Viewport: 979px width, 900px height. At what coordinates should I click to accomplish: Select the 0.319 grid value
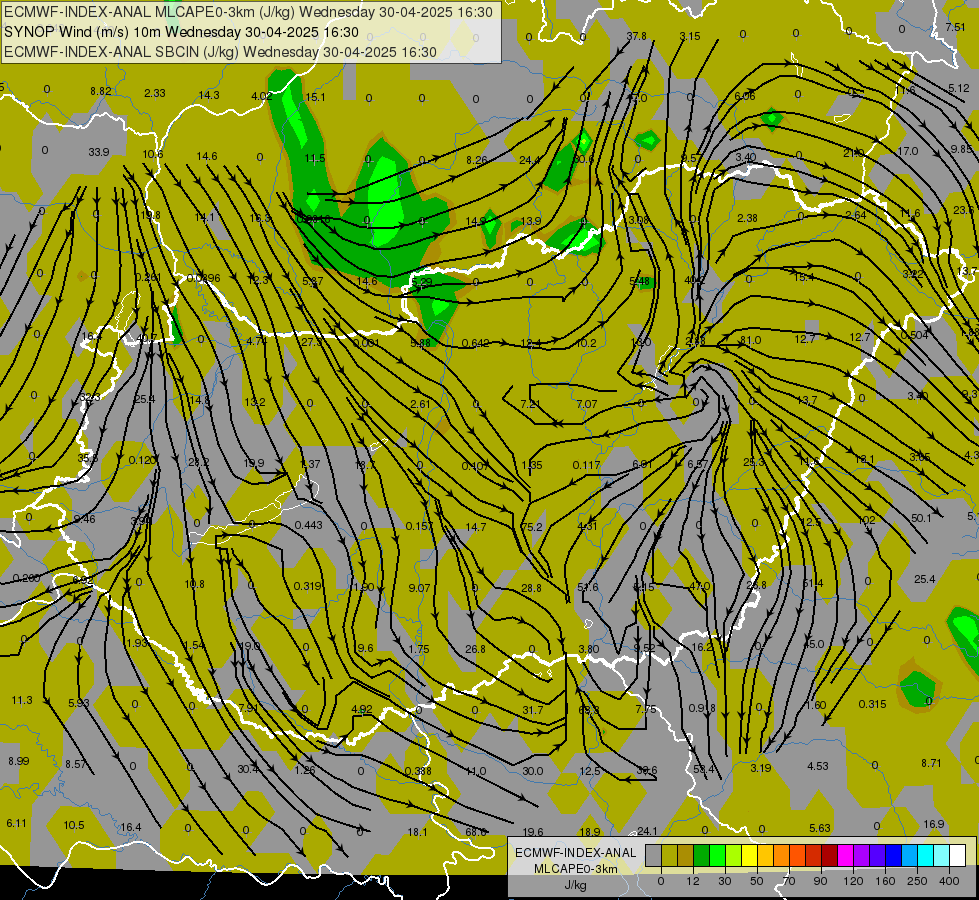coord(307,586)
